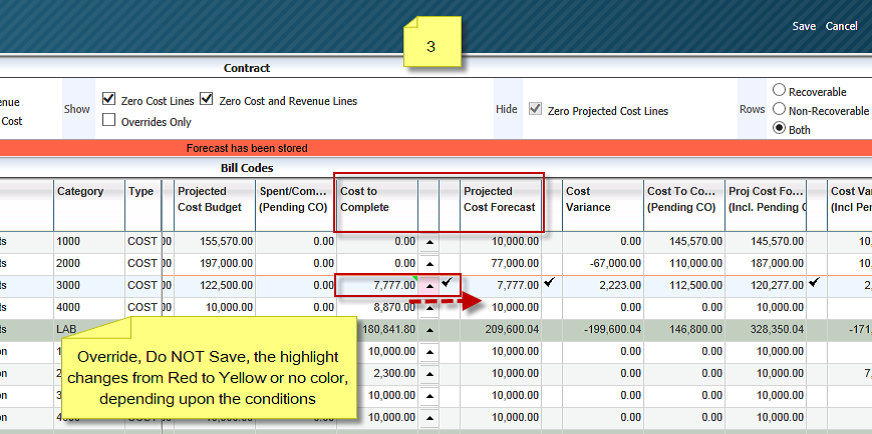This screenshot has width=872, height=434.
Task: Click the check mark beside the pink arrow
Action: tap(447, 283)
